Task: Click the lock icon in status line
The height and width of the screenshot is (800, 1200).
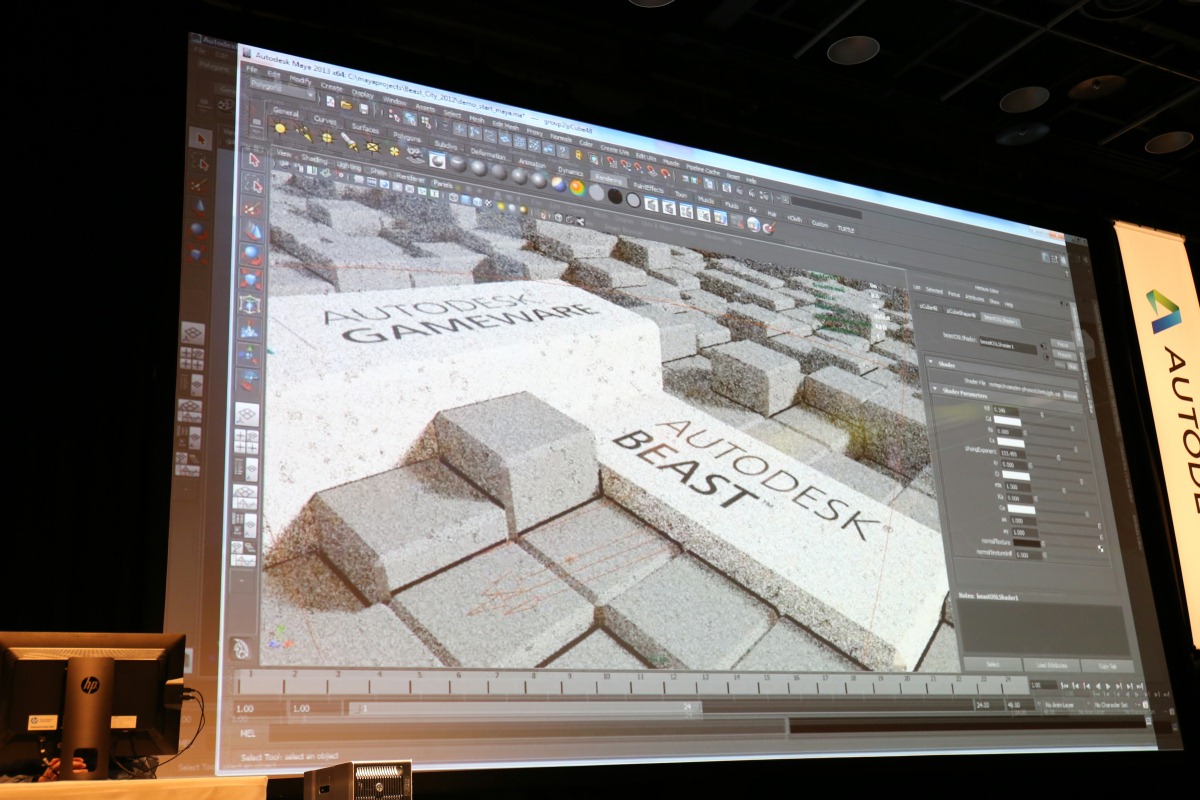Action: coord(578,155)
